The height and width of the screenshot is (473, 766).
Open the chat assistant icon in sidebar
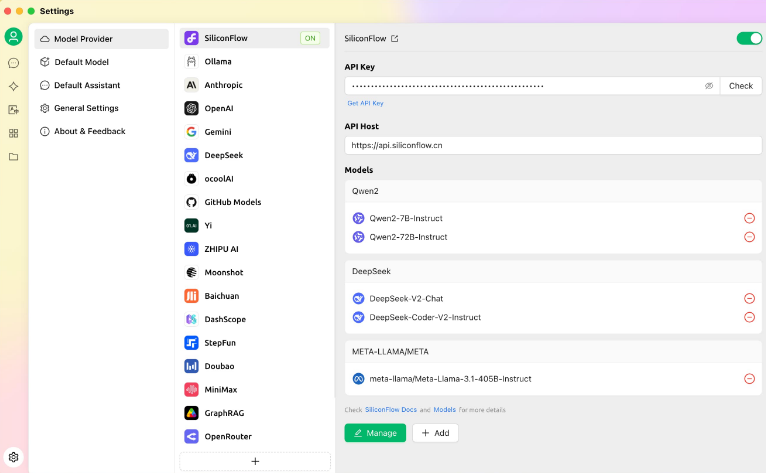[x=13, y=63]
